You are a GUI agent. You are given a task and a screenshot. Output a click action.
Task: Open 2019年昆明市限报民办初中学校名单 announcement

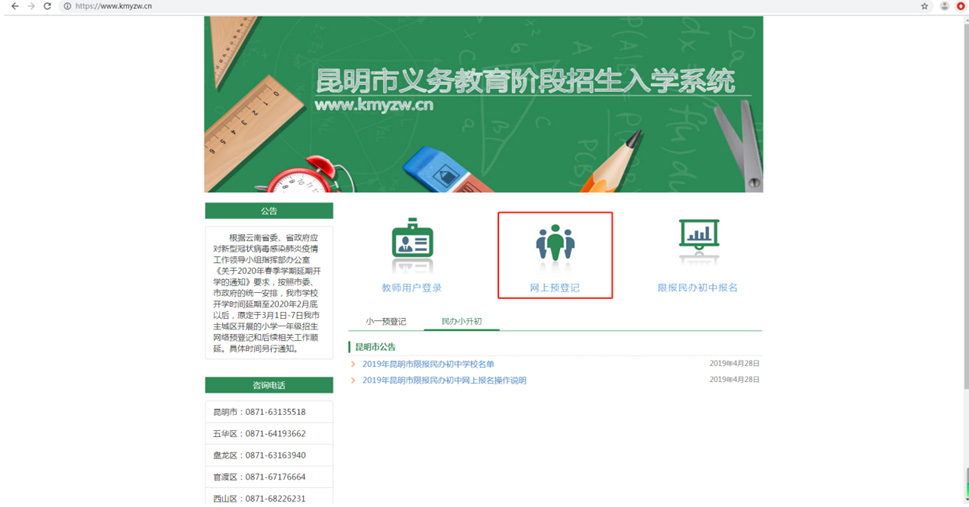pos(428,364)
